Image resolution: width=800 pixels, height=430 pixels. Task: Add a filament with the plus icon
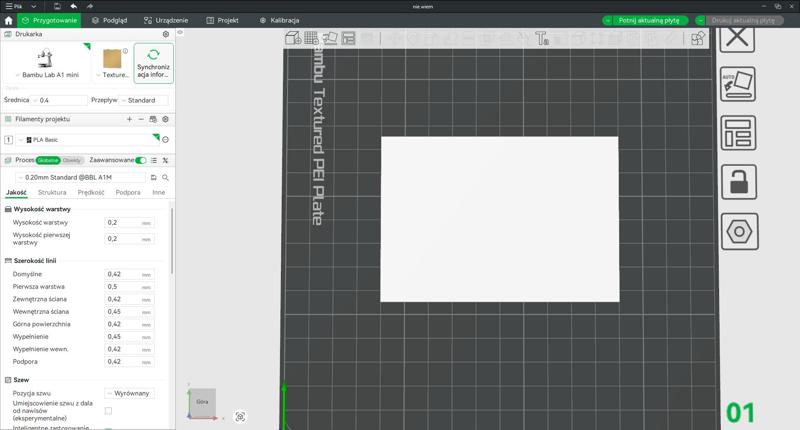[x=129, y=119]
